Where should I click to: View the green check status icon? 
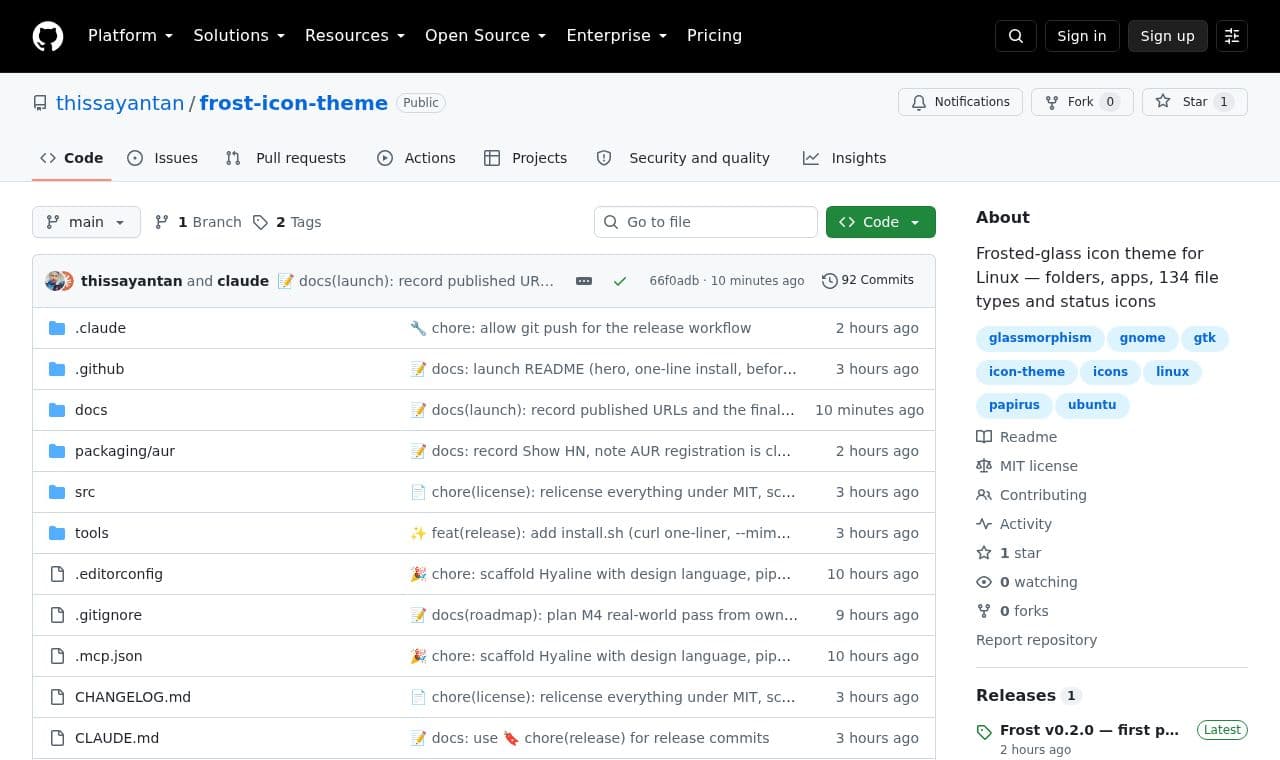coord(620,281)
